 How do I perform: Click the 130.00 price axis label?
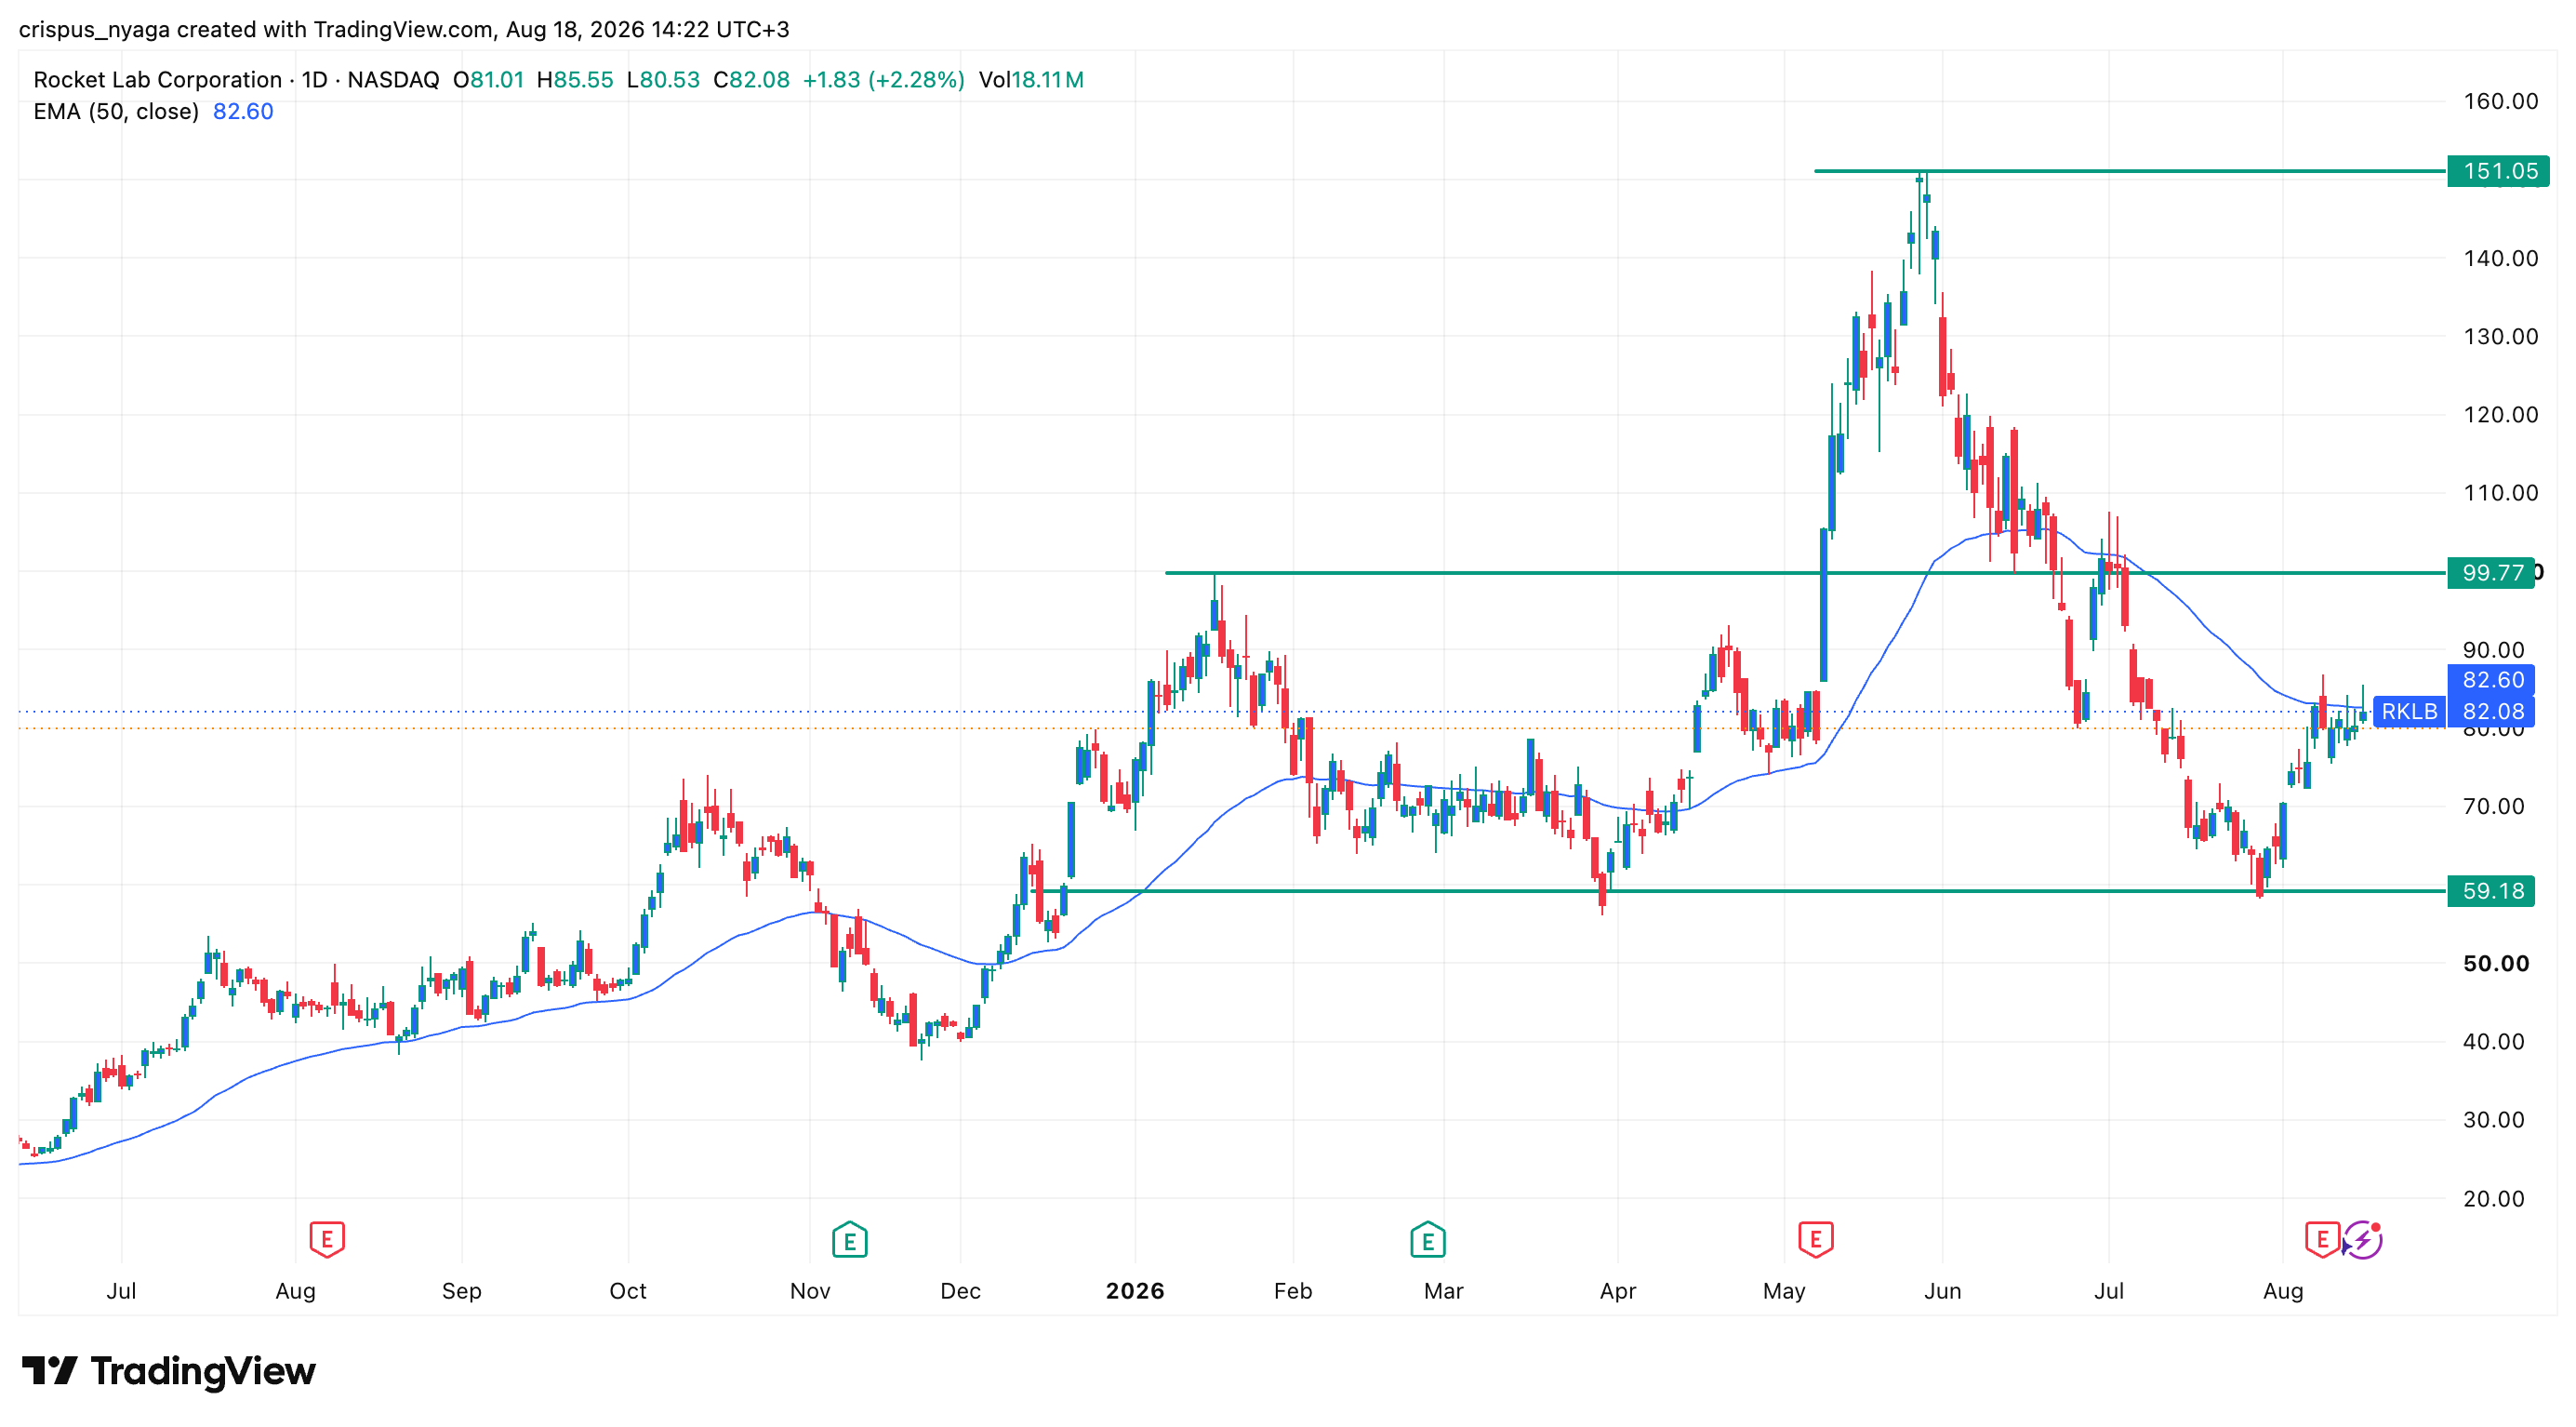click(x=2500, y=336)
